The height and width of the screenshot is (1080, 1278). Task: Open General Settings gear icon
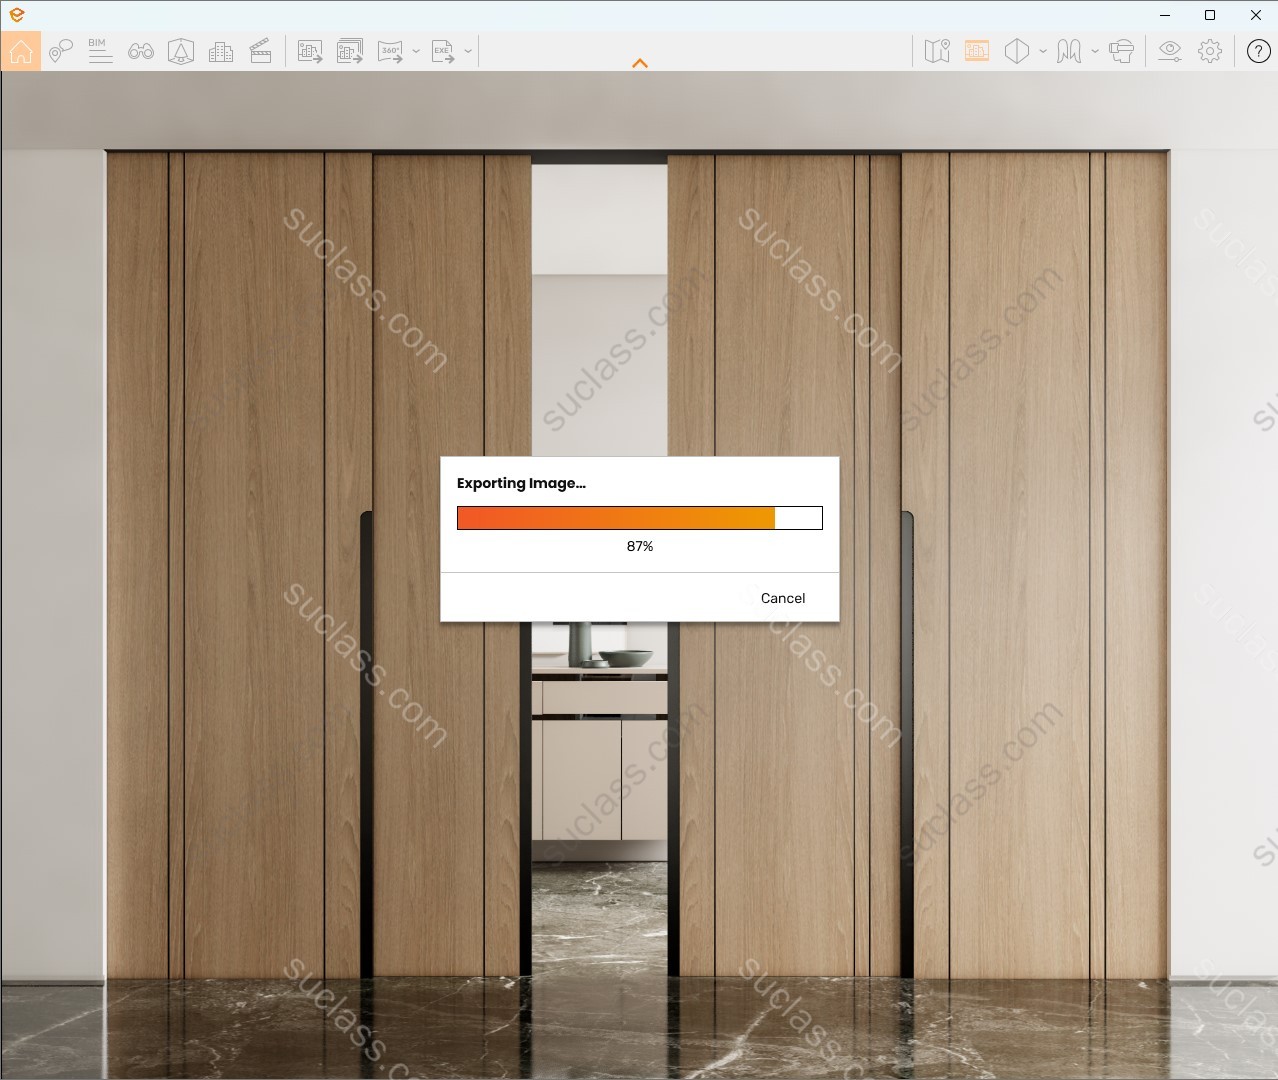point(1210,51)
